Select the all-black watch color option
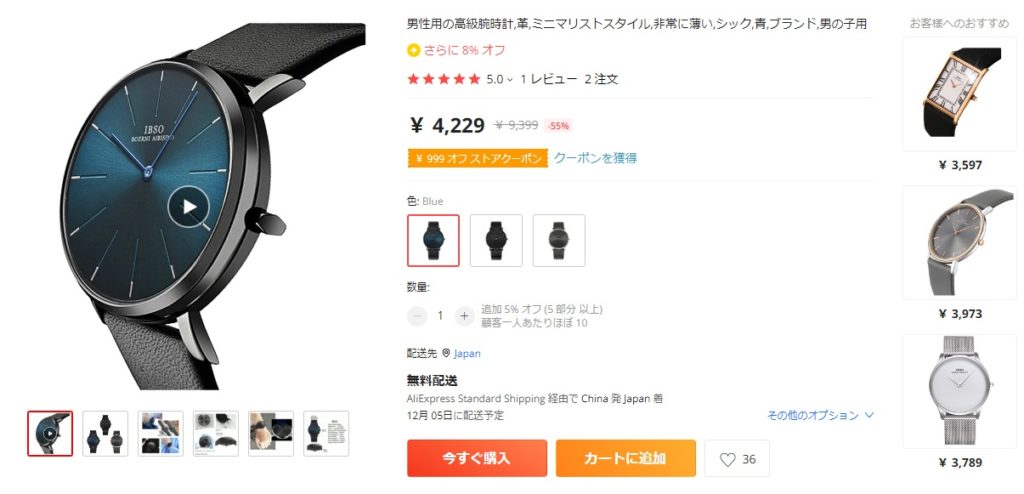Screen dimensions: 1024x494 [496, 240]
